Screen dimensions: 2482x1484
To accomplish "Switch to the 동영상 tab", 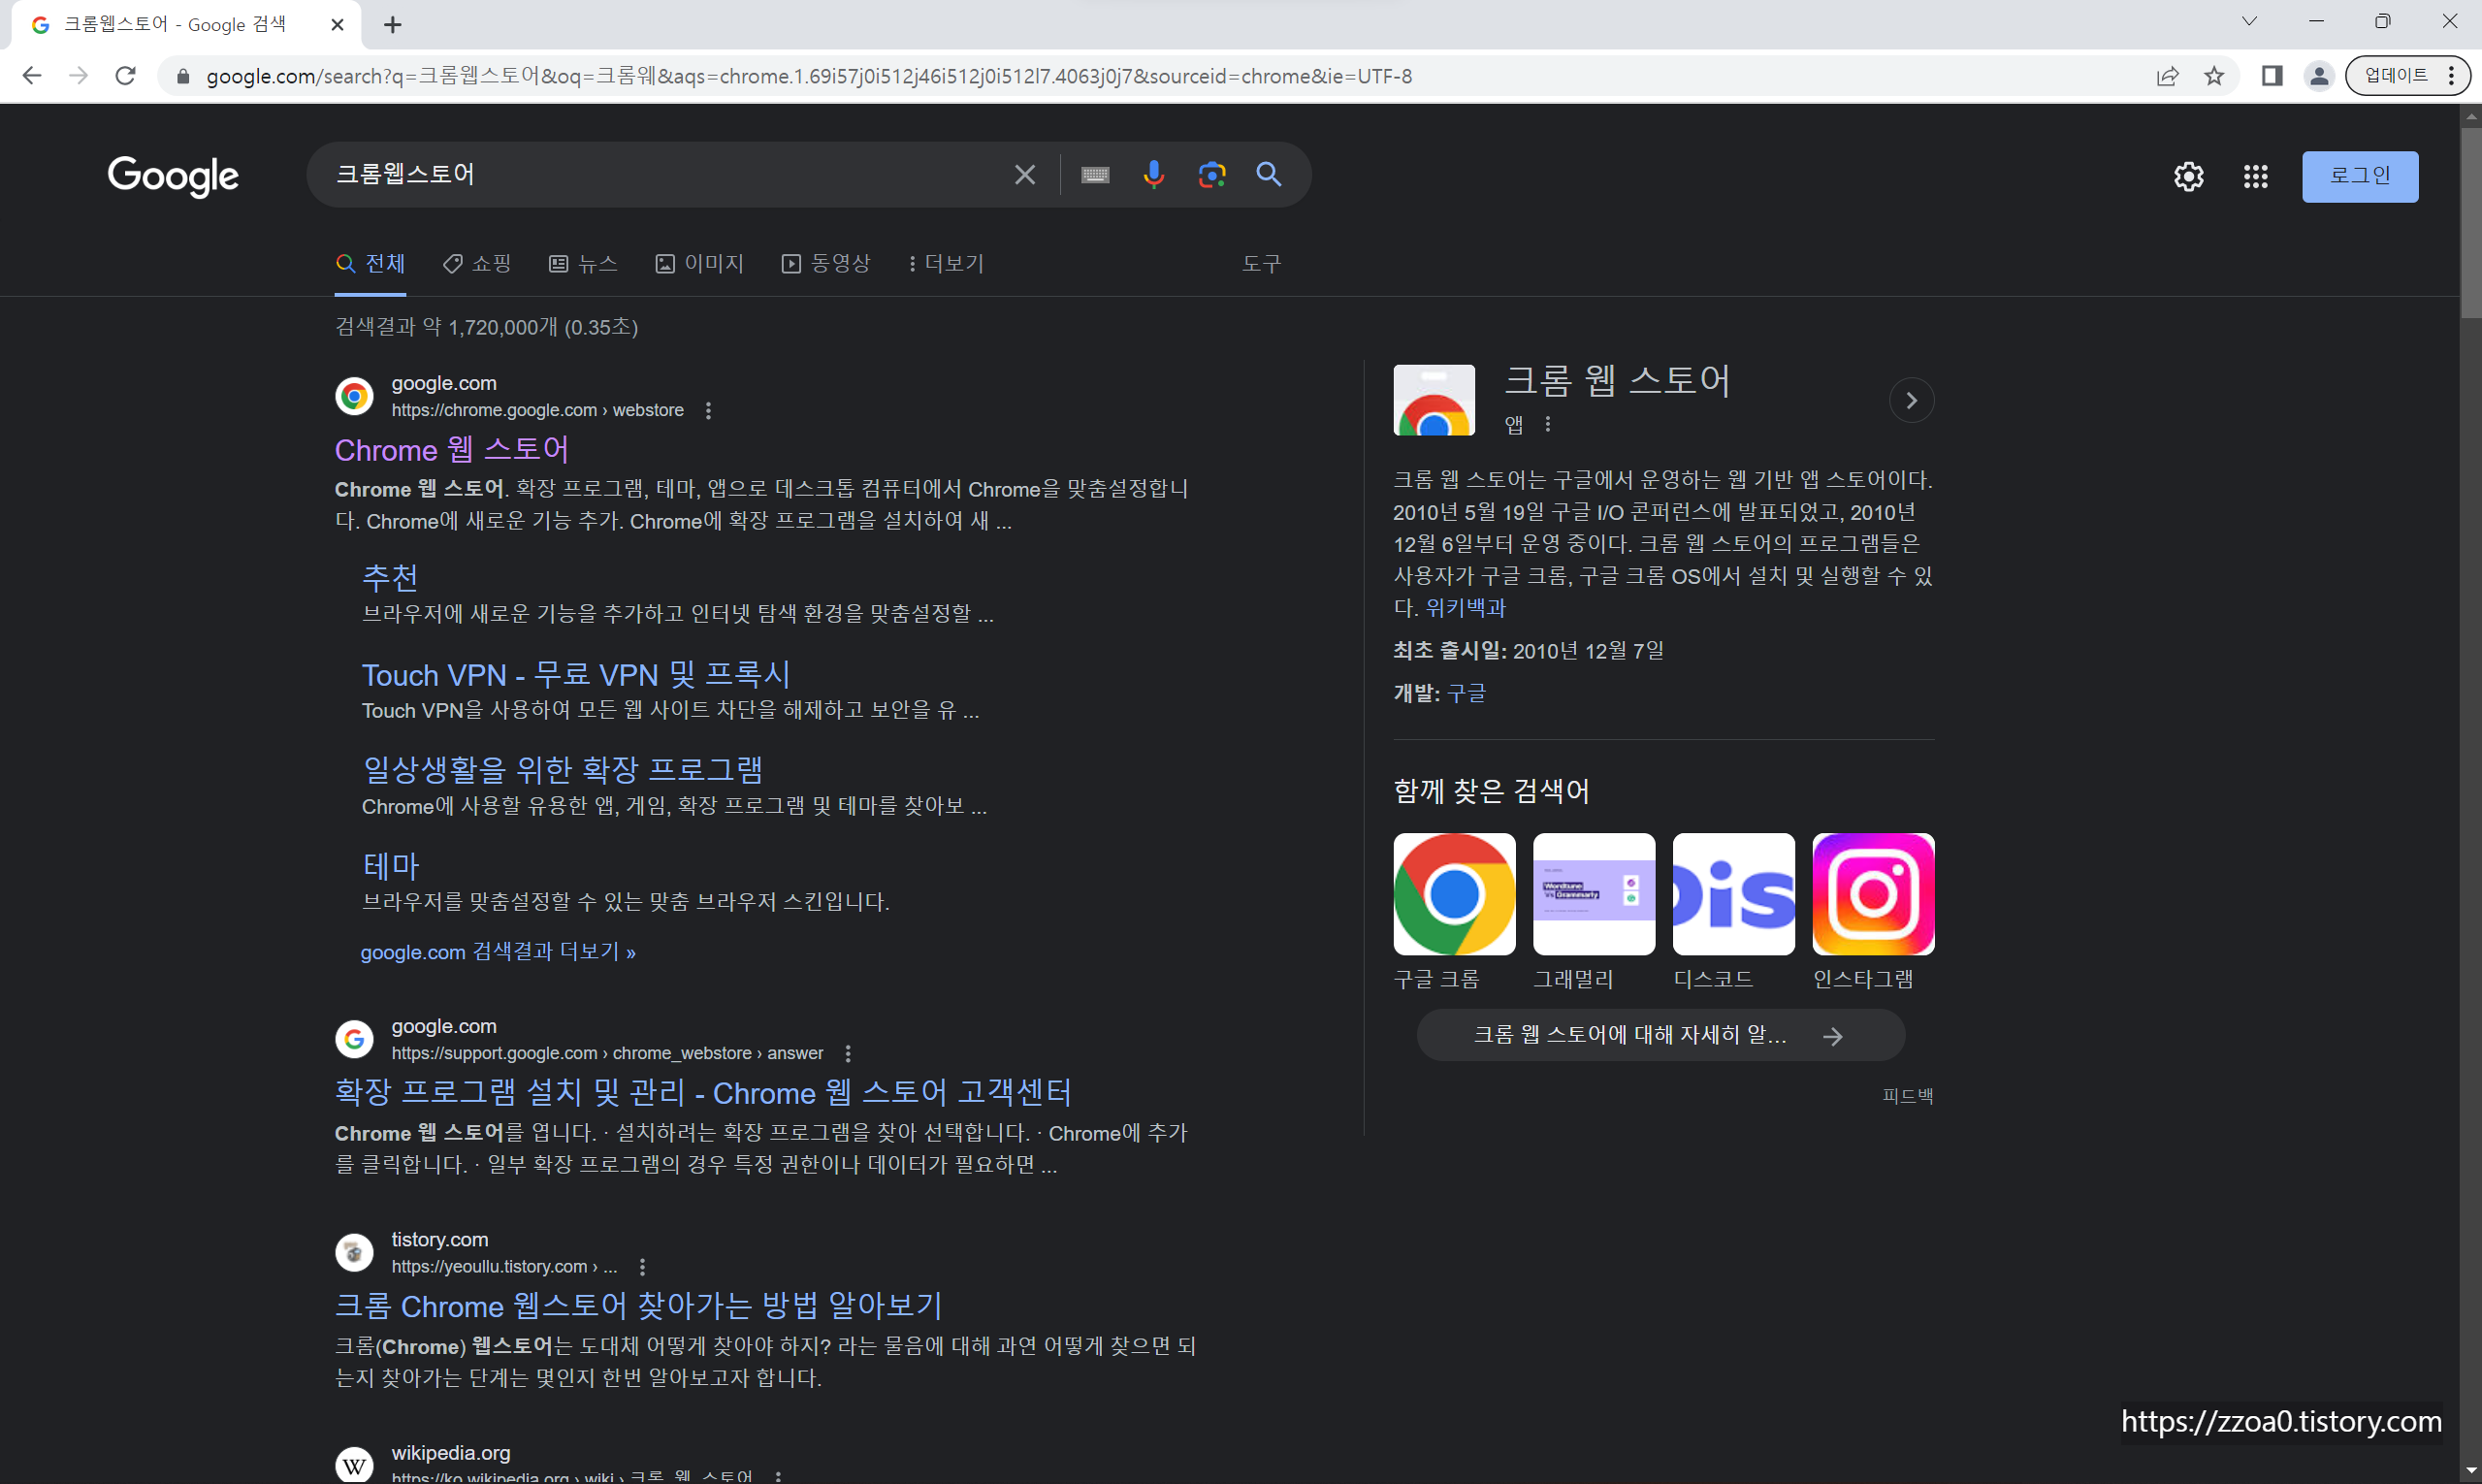I will point(826,264).
